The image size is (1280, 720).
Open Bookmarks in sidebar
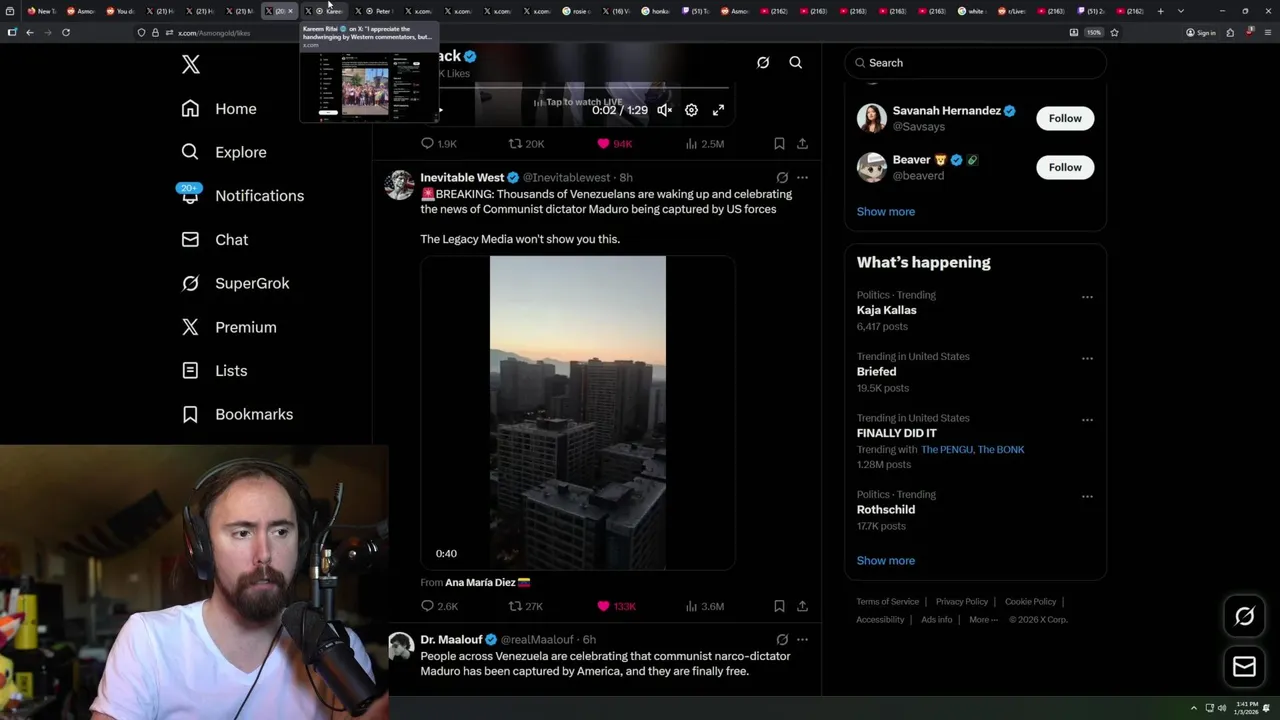coord(237,414)
